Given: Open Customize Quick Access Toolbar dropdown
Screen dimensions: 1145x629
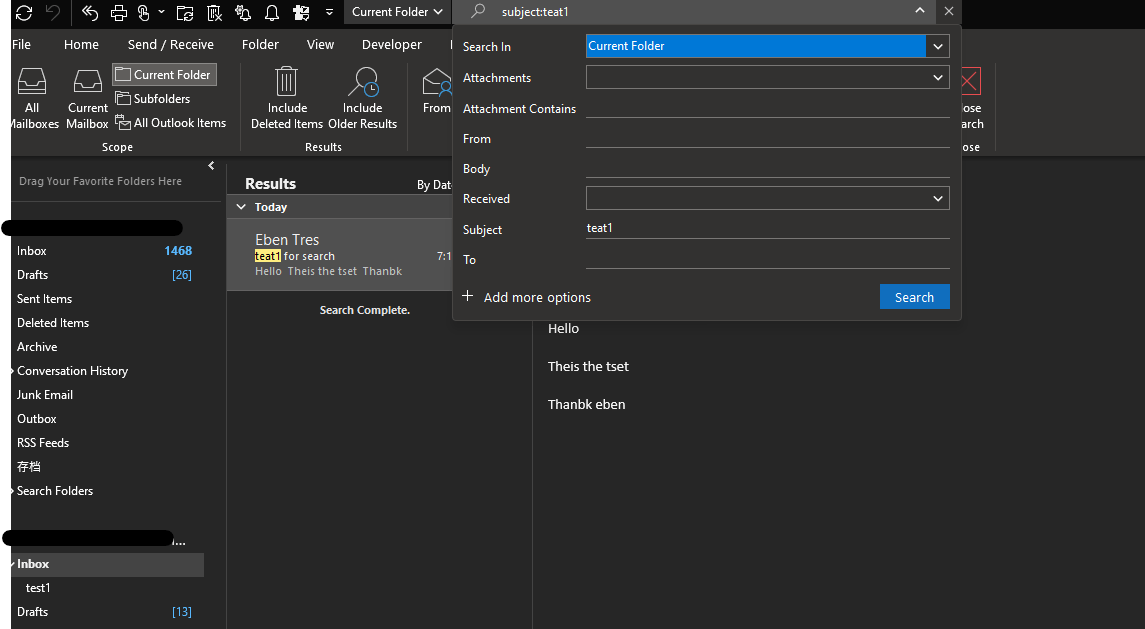Looking at the screenshot, I should pyautogui.click(x=329, y=12).
